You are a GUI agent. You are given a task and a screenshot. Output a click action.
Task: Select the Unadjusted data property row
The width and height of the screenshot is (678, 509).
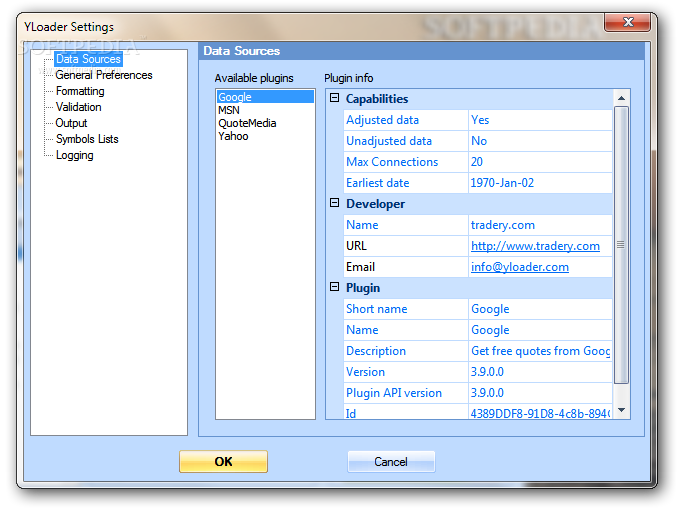pyautogui.click(x=478, y=141)
